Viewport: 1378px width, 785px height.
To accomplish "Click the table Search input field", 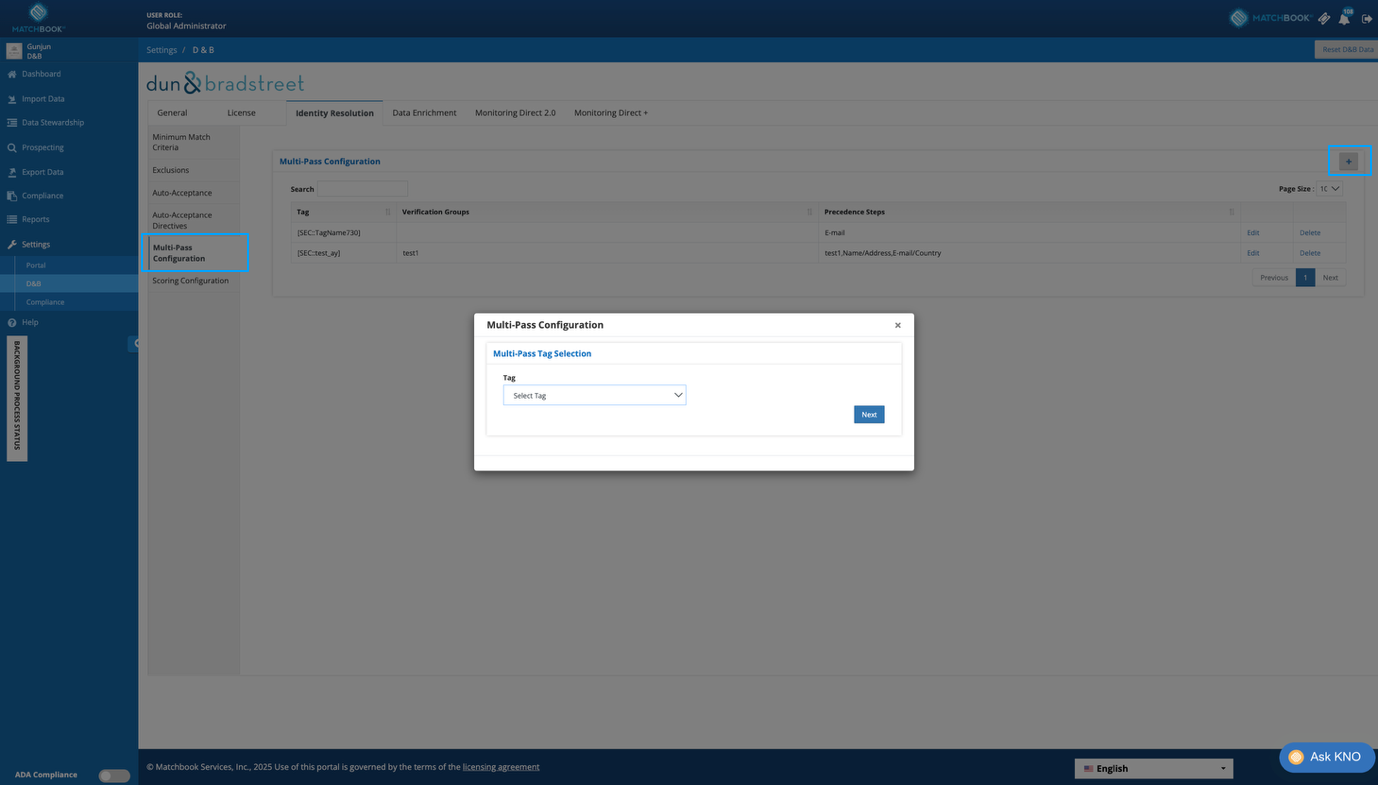I will pos(362,189).
